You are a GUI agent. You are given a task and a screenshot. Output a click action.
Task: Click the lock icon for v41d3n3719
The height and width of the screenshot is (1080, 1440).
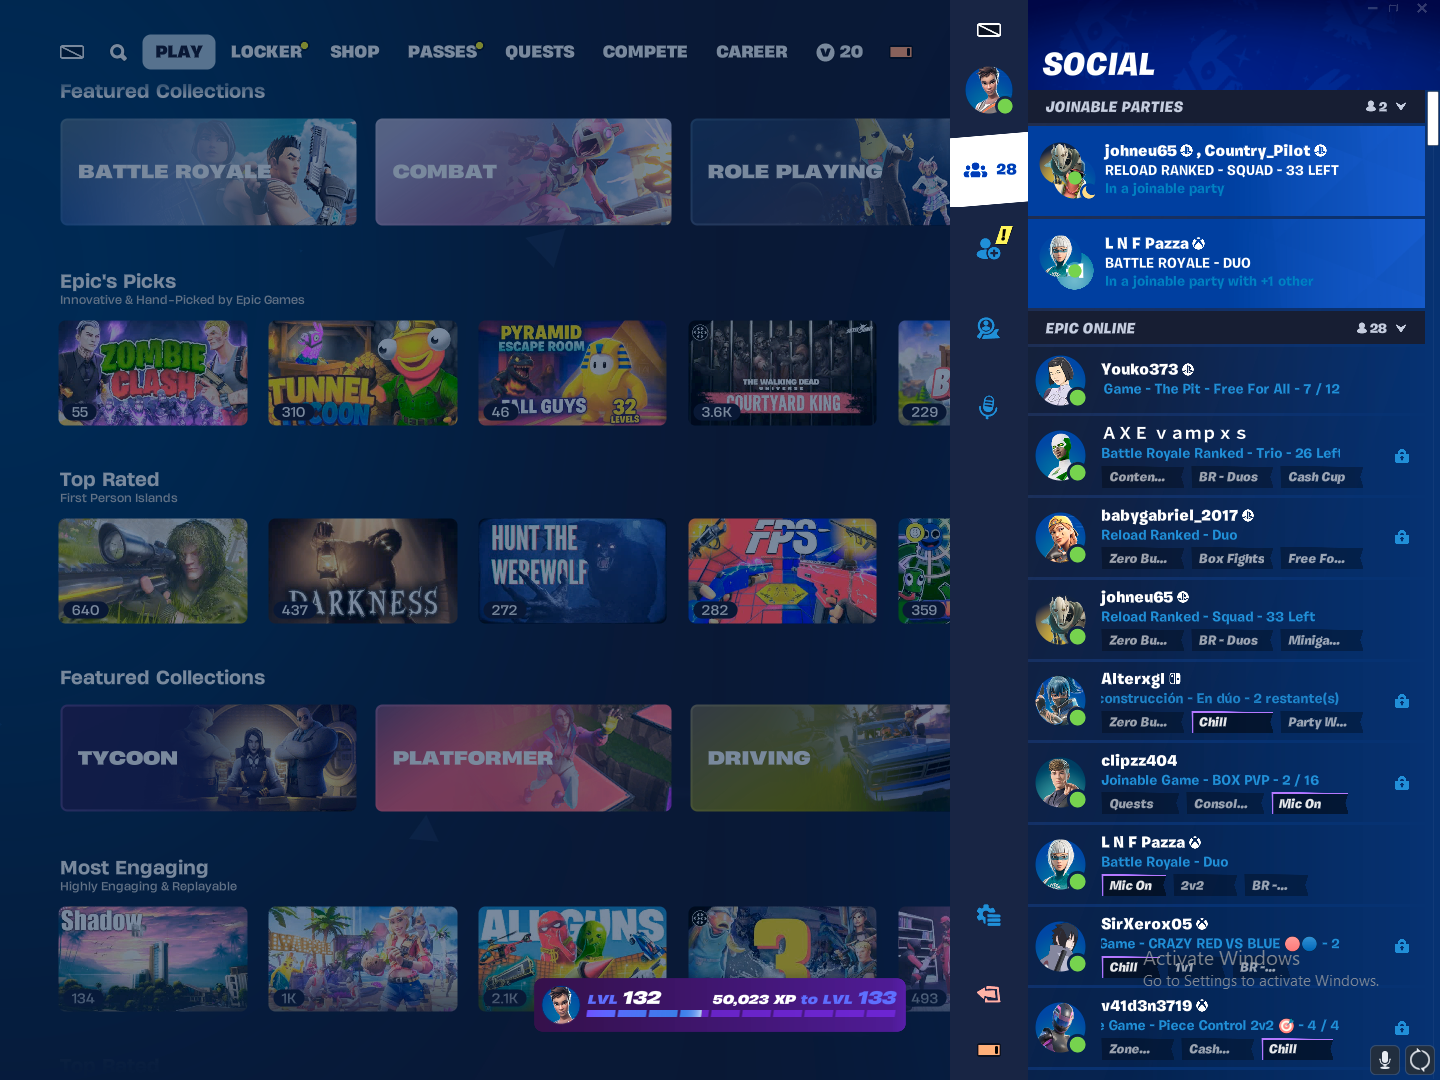[x=1402, y=1028]
